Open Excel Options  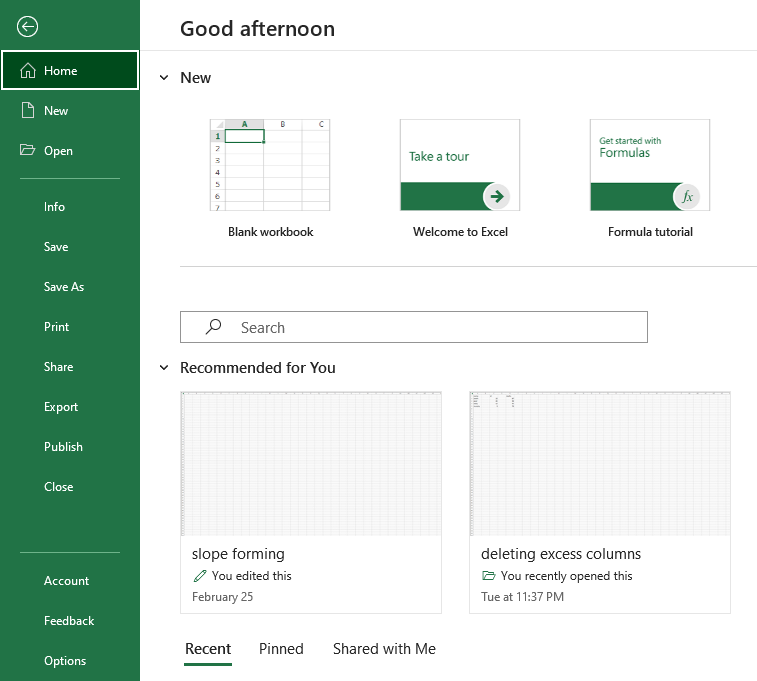click(65, 661)
